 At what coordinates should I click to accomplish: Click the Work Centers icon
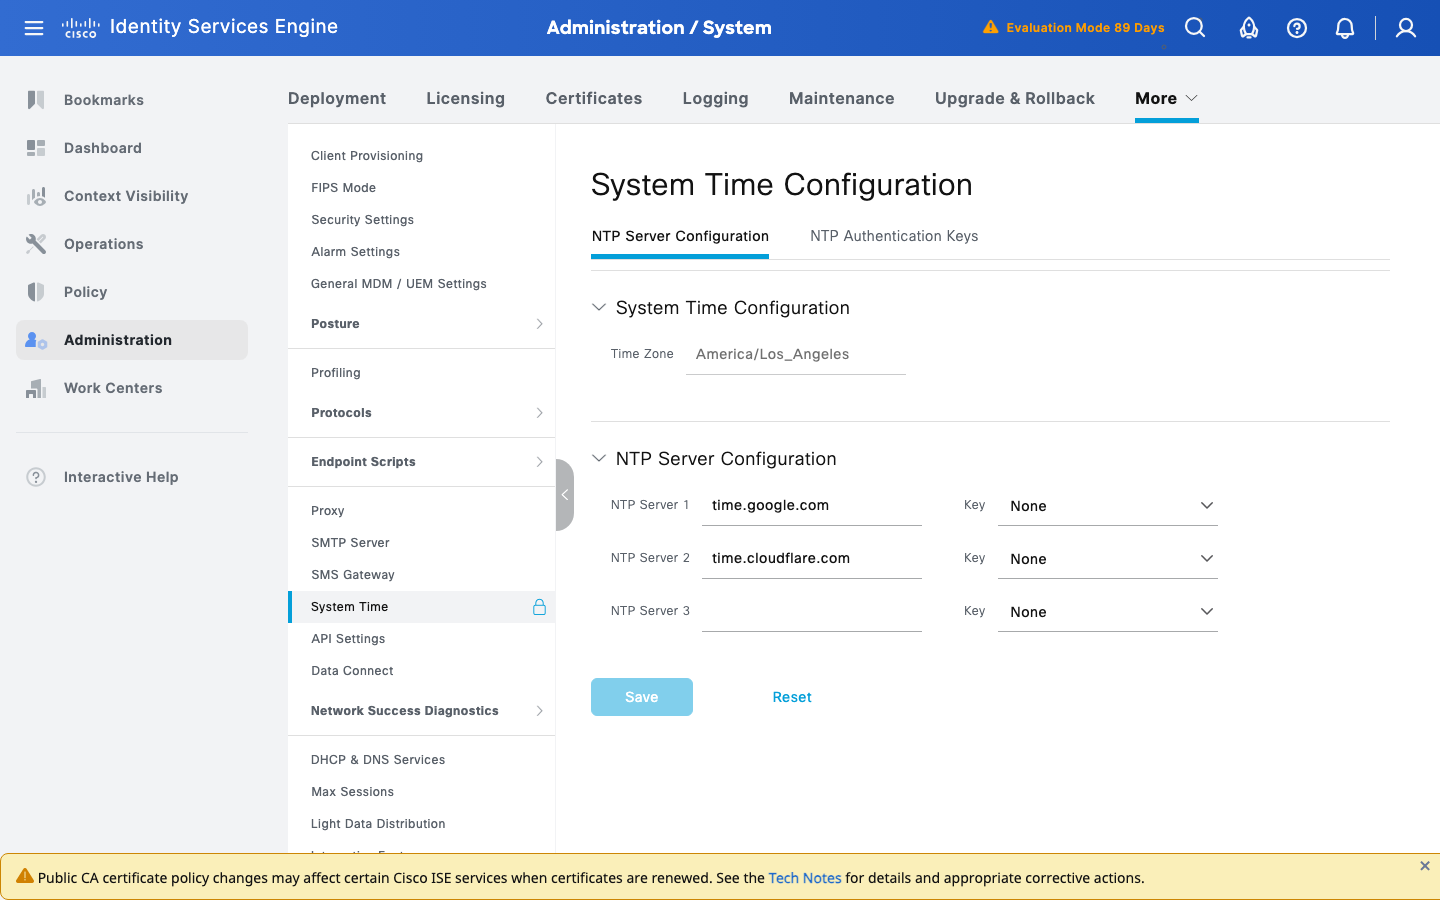click(x=36, y=388)
